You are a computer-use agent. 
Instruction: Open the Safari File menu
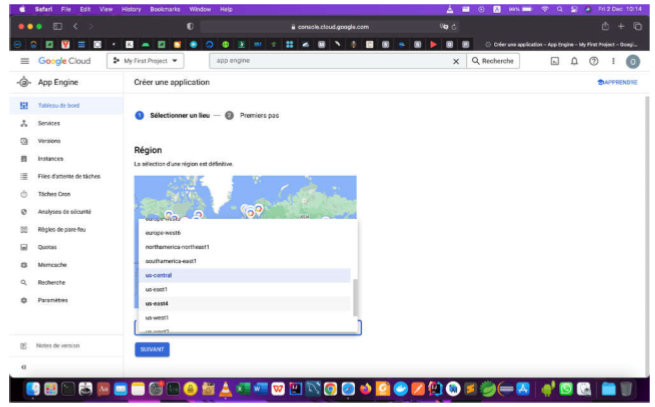66,9
